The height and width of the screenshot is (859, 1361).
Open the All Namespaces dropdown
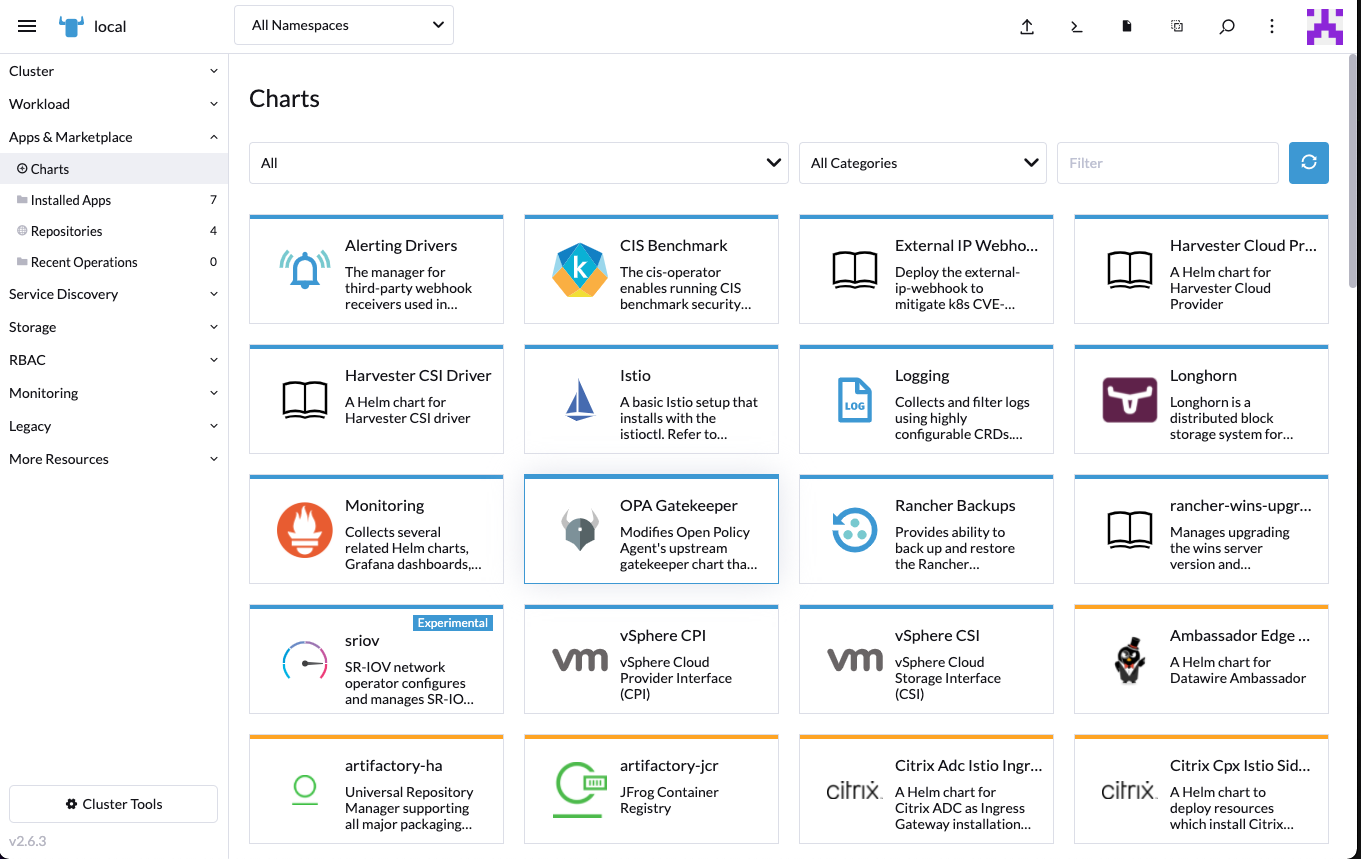(x=343, y=24)
